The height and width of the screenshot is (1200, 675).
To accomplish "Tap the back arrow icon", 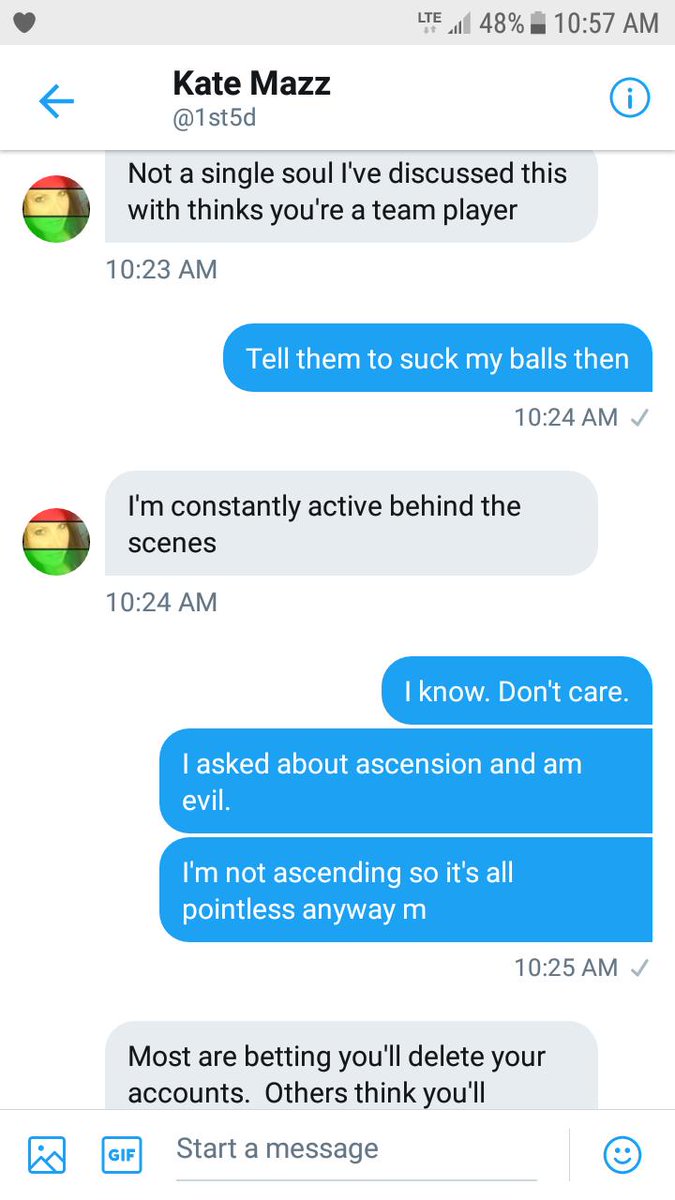I will [x=56, y=100].
